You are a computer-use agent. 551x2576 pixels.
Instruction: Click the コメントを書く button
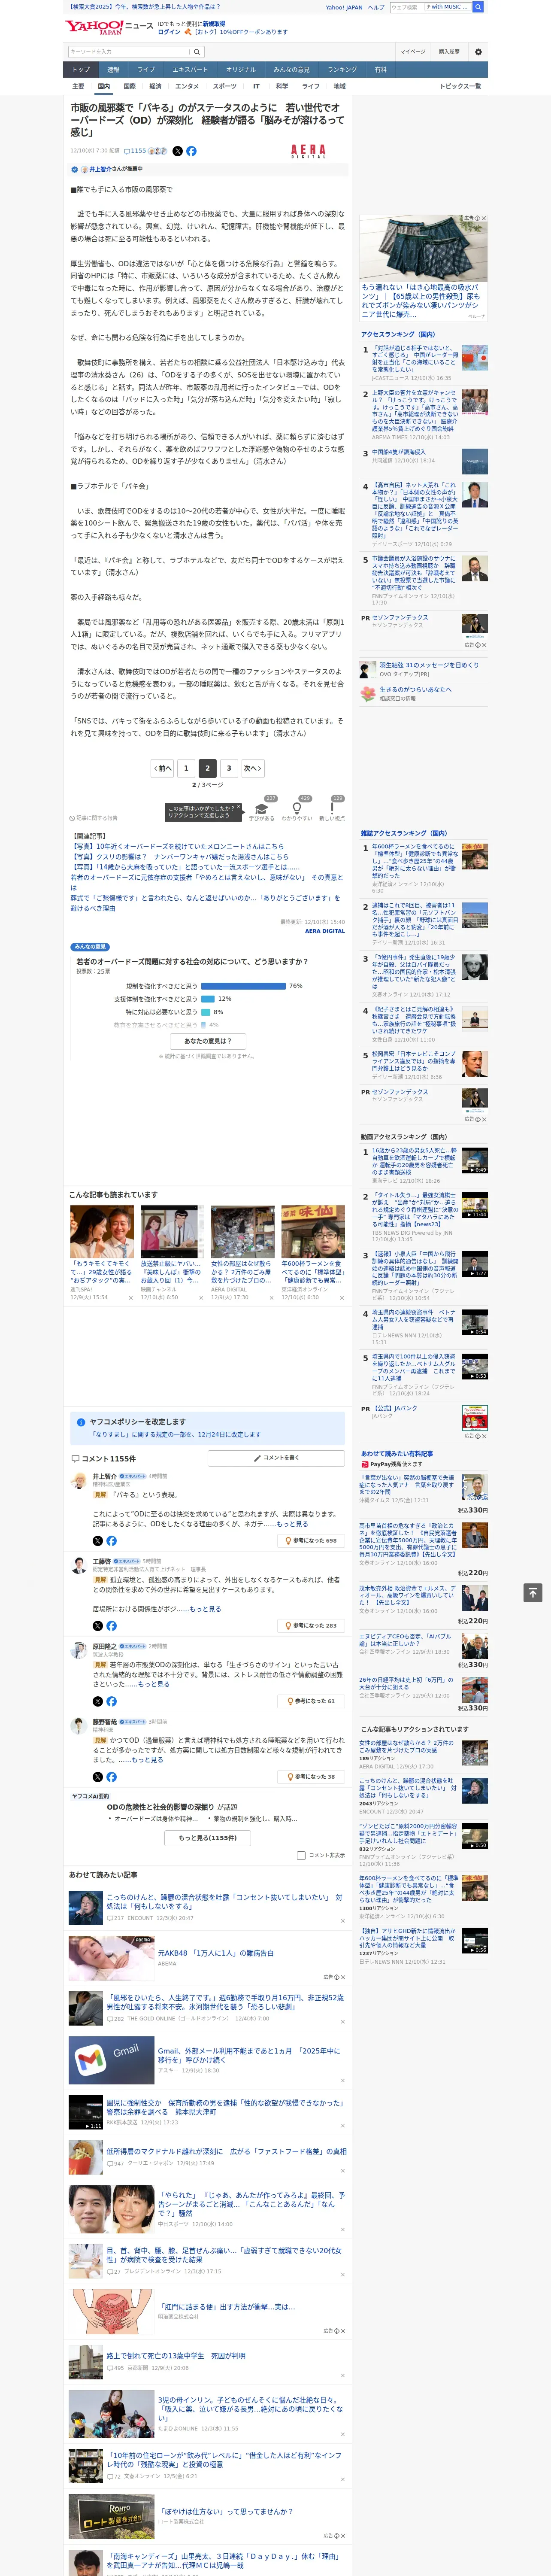(276, 1458)
